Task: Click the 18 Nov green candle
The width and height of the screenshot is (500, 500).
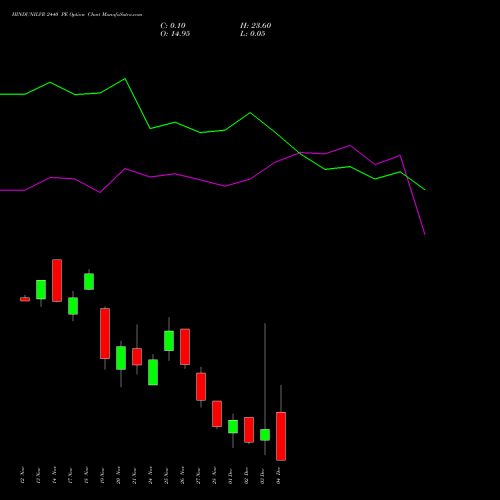Action: pyautogui.click(x=89, y=281)
